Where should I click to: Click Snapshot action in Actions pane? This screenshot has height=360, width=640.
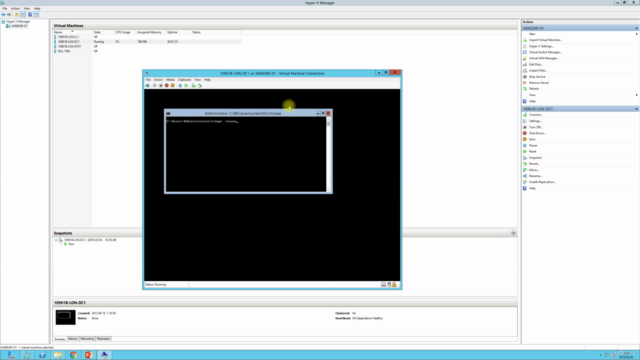click(535, 158)
